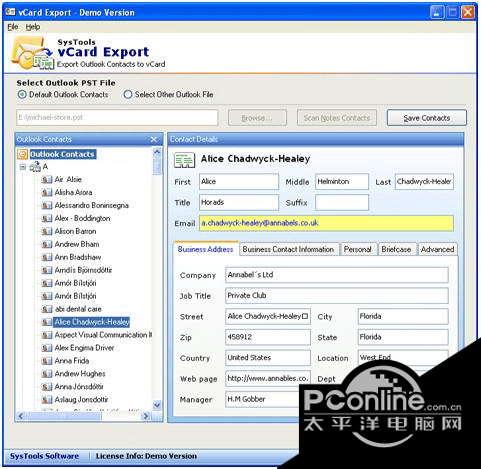Click contact card icon beside Aspect Visual Communication
The height and width of the screenshot is (469, 481).
coord(47,335)
